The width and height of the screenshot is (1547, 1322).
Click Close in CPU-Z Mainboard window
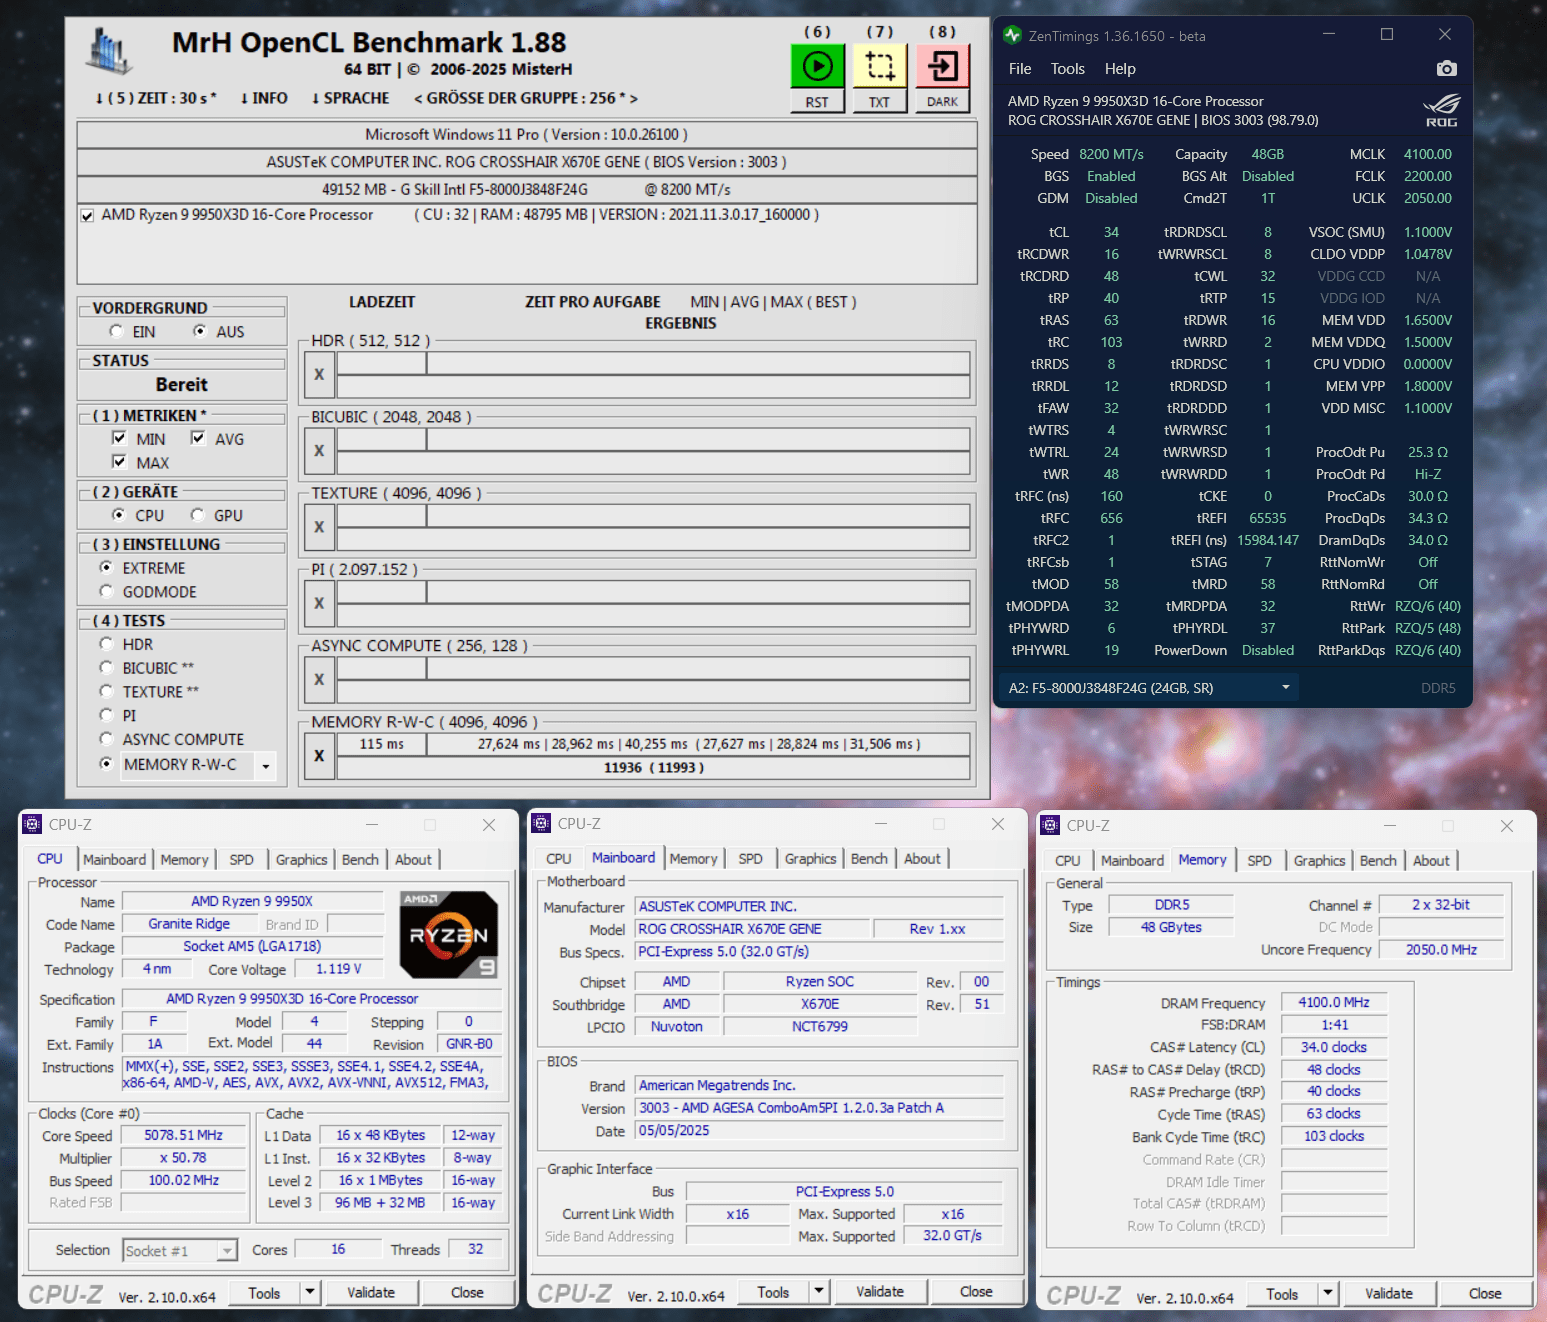tap(976, 1291)
